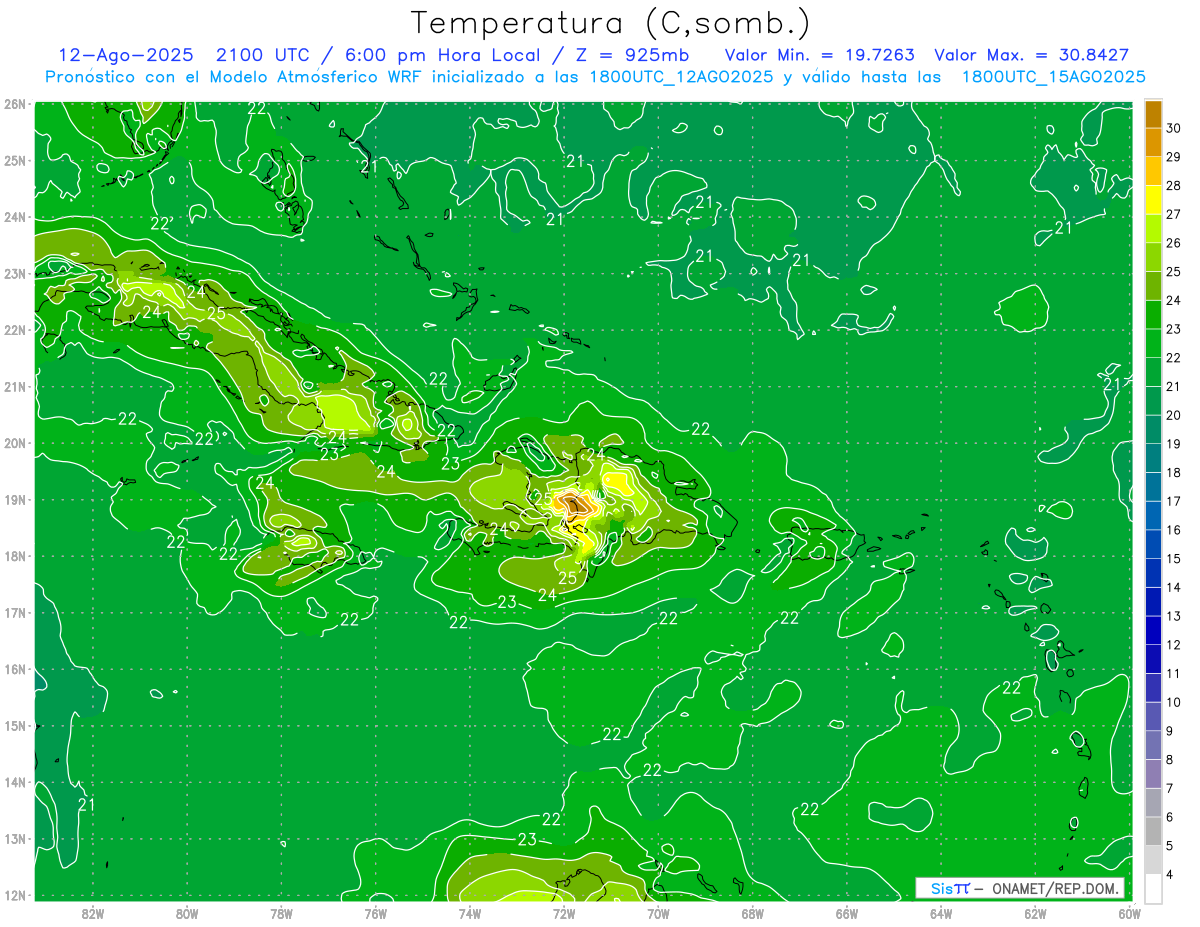
Task: Click the '74W' longitude axis label
Action: click(469, 913)
